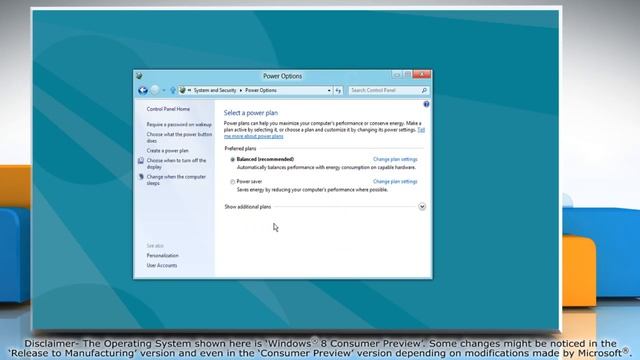640x360 pixels.
Task: Go back with the blue back arrow
Action: pyautogui.click(x=142, y=90)
